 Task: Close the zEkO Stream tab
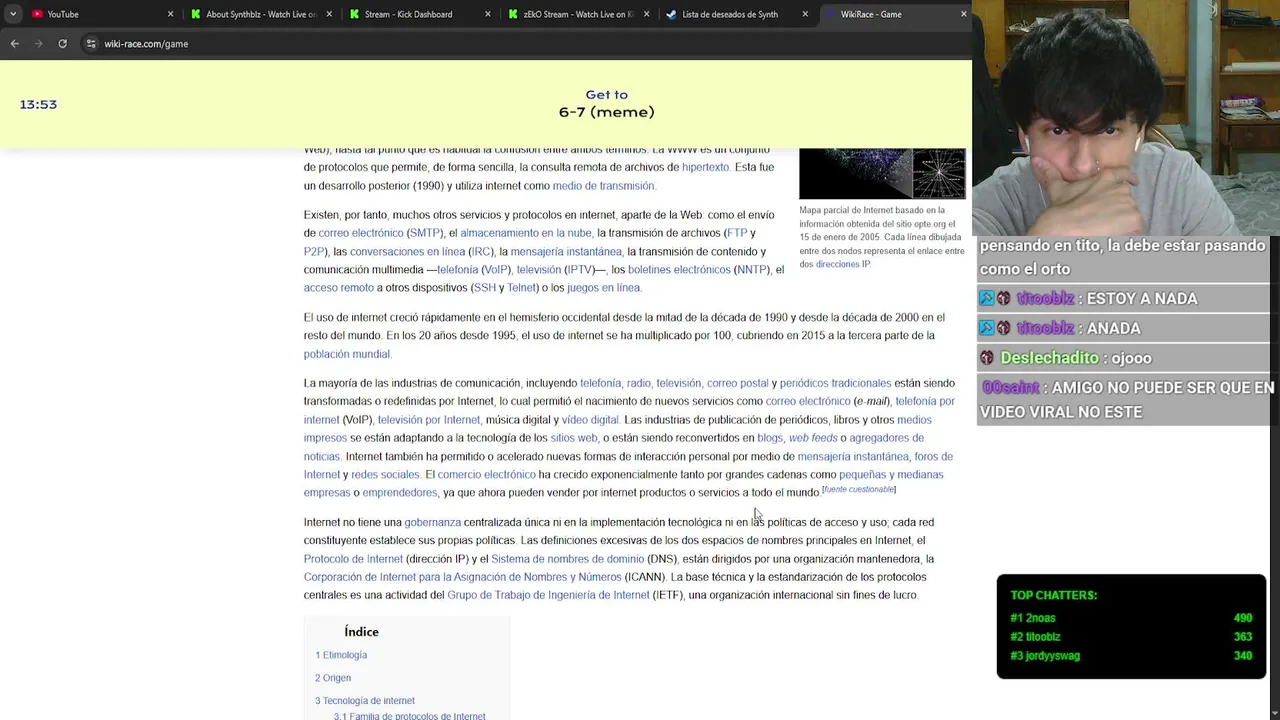(647, 14)
